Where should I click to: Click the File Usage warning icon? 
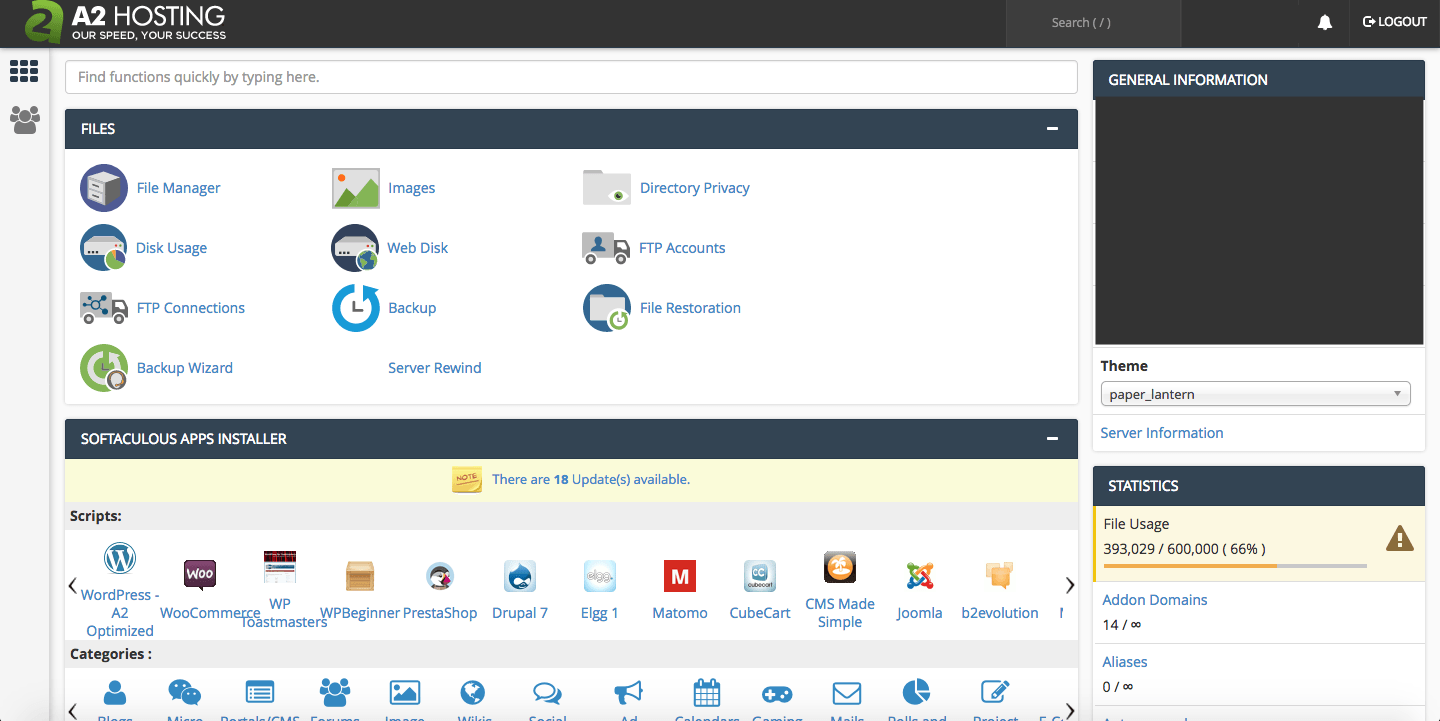coord(1400,539)
